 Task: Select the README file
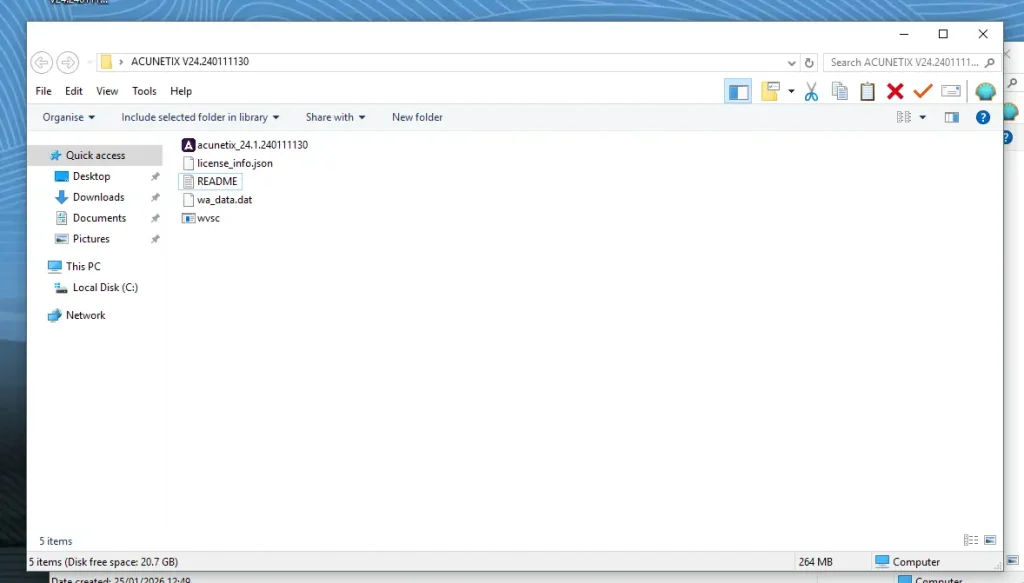(x=210, y=181)
